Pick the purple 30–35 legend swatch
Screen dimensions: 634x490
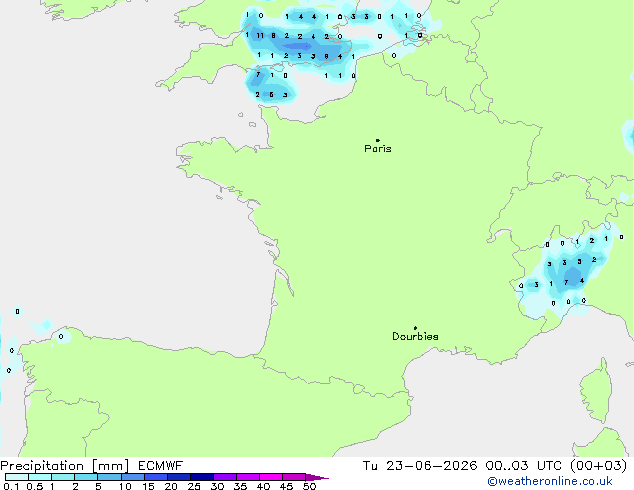click(x=225, y=477)
